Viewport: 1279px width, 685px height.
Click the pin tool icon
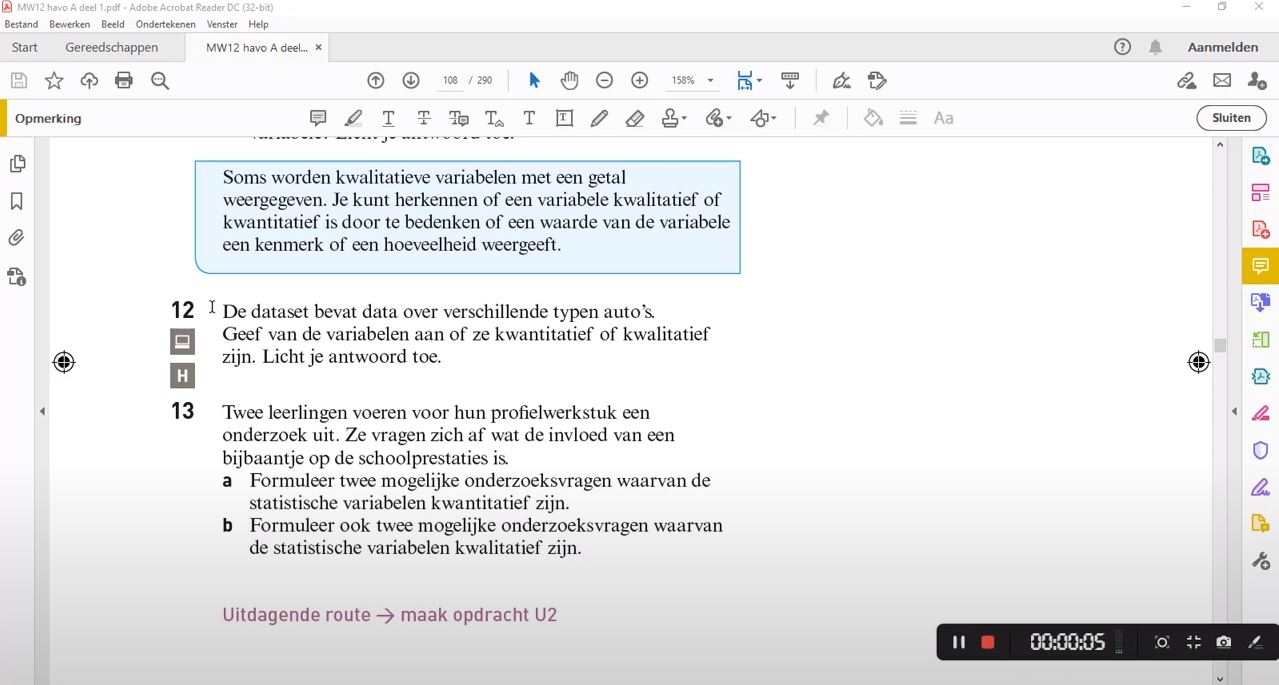click(x=821, y=118)
